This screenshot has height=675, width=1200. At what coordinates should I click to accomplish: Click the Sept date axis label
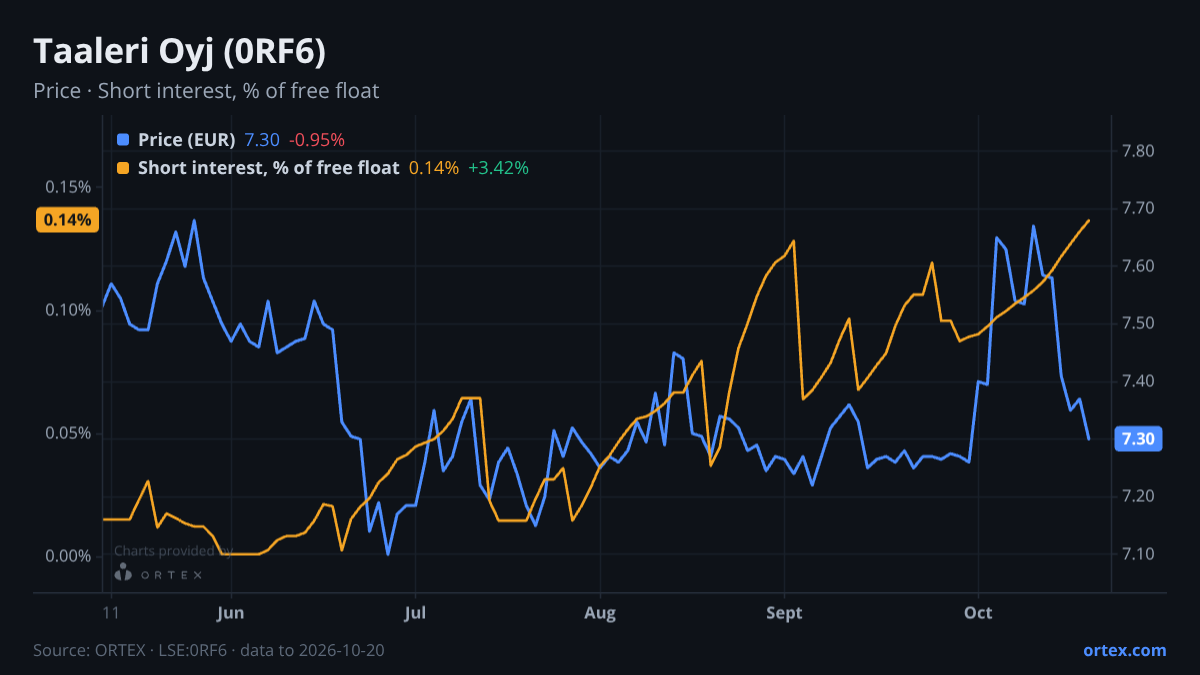[x=785, y=613]
